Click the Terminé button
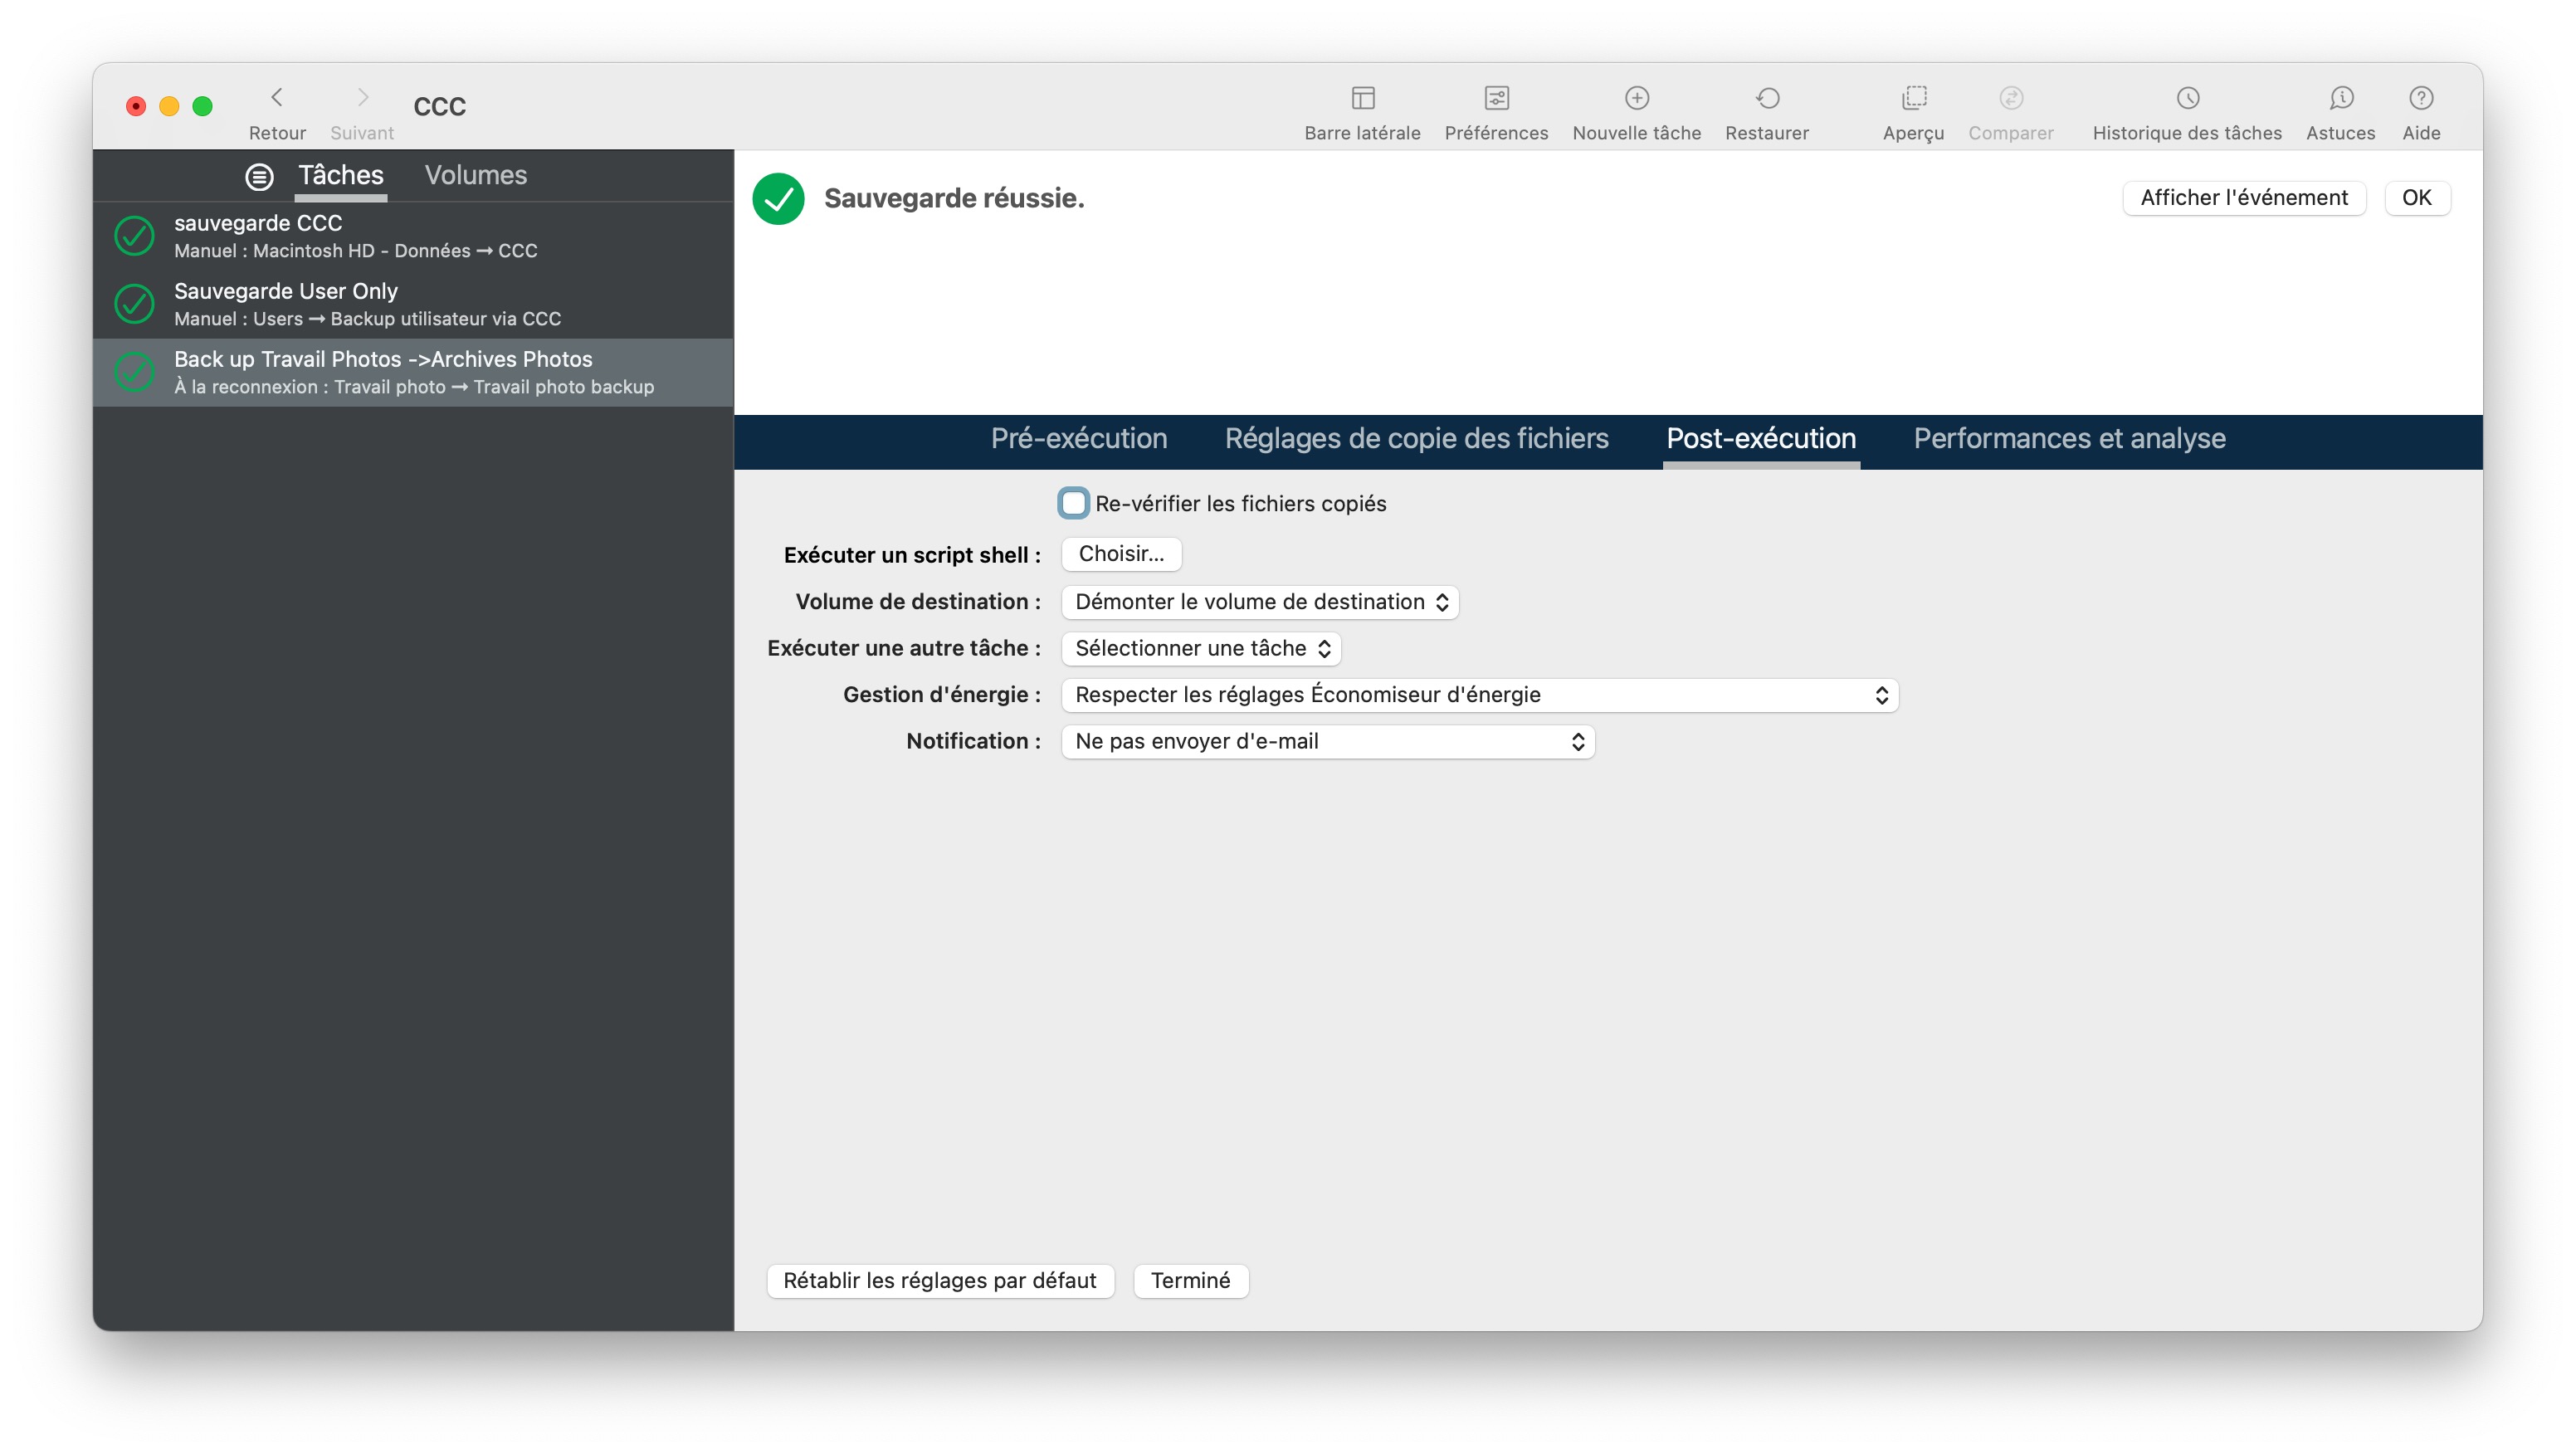 point(1190,1281)
